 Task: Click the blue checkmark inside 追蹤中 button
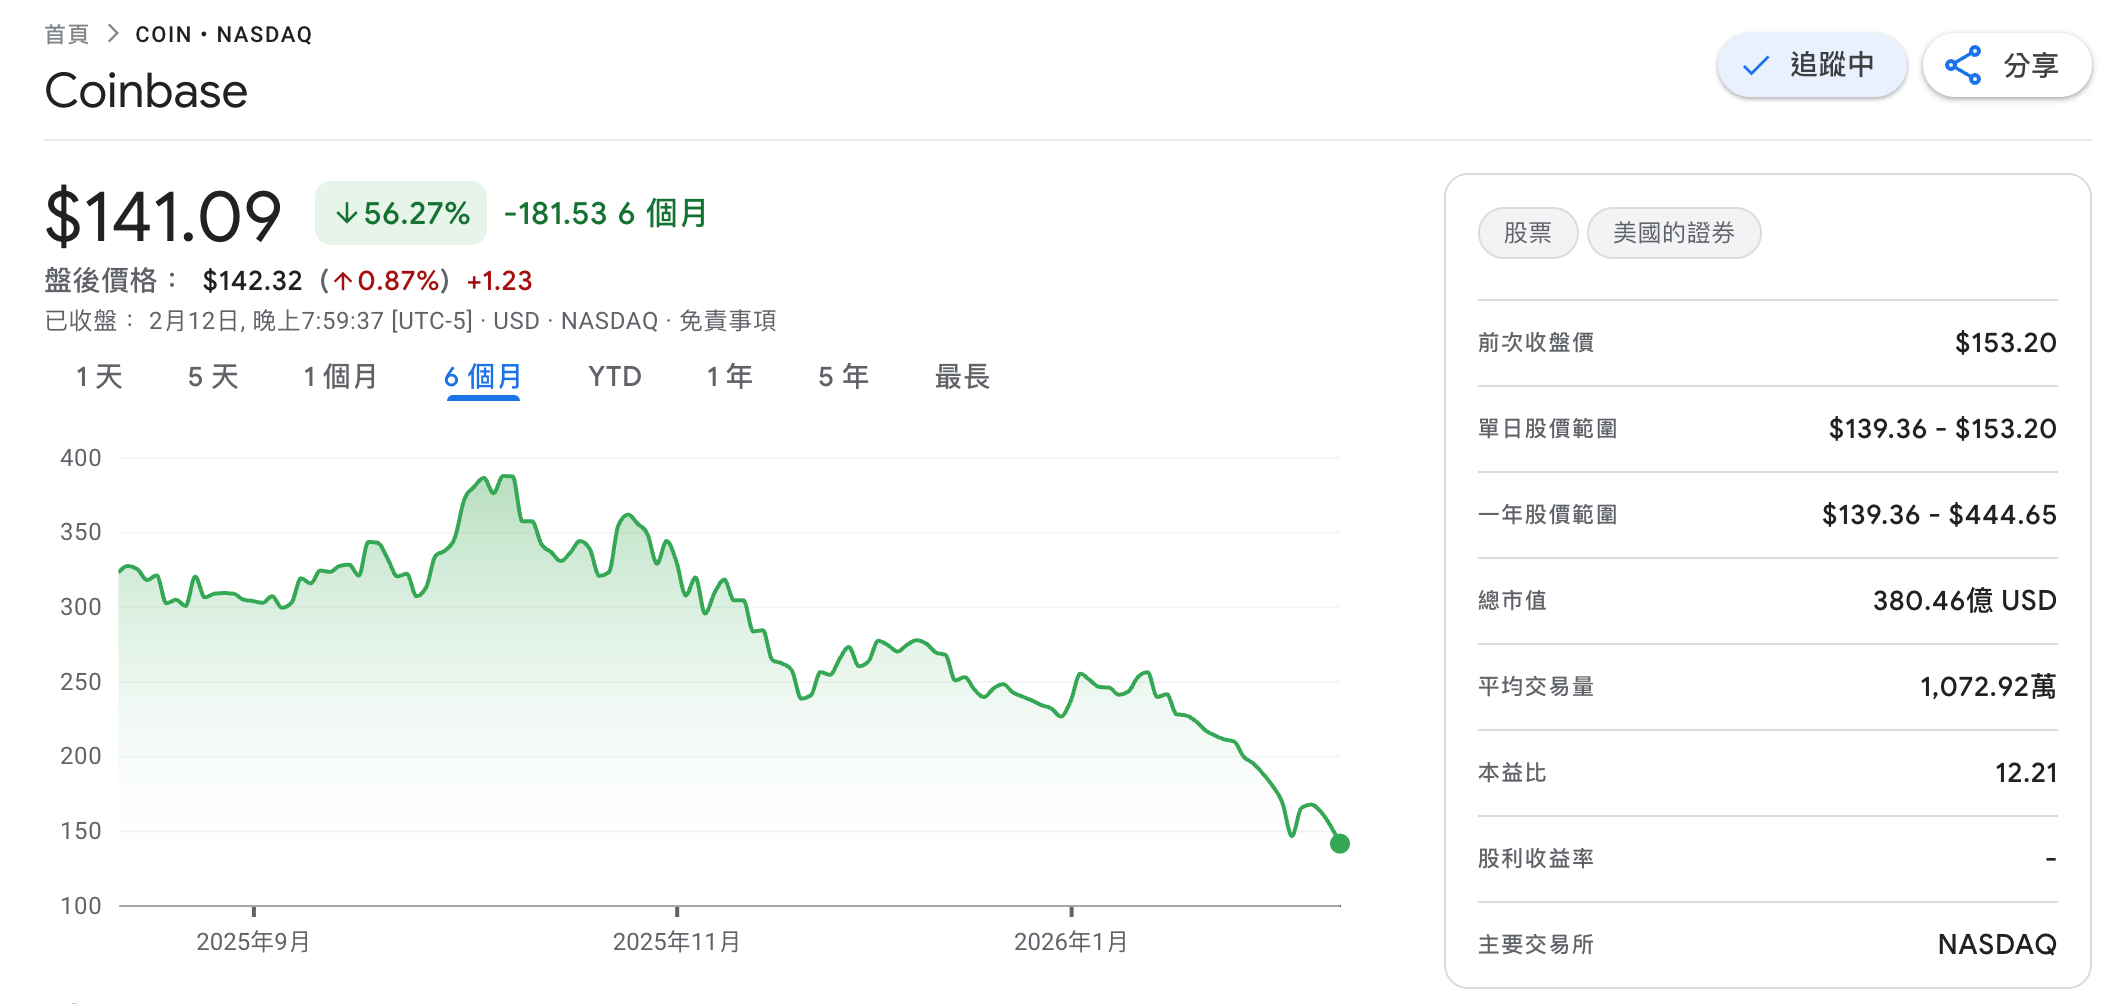(x=1753, y=64)
